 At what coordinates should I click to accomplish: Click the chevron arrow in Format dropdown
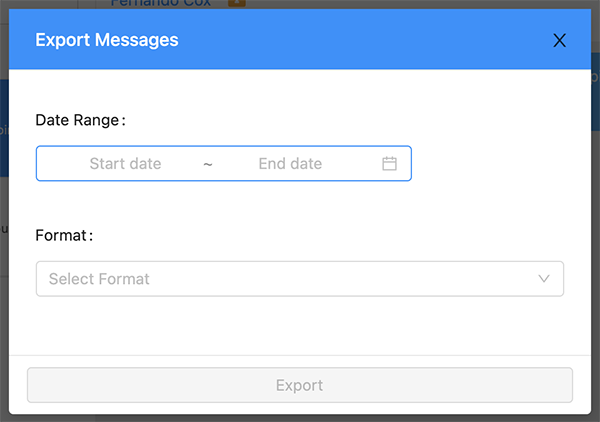(544, 279)
